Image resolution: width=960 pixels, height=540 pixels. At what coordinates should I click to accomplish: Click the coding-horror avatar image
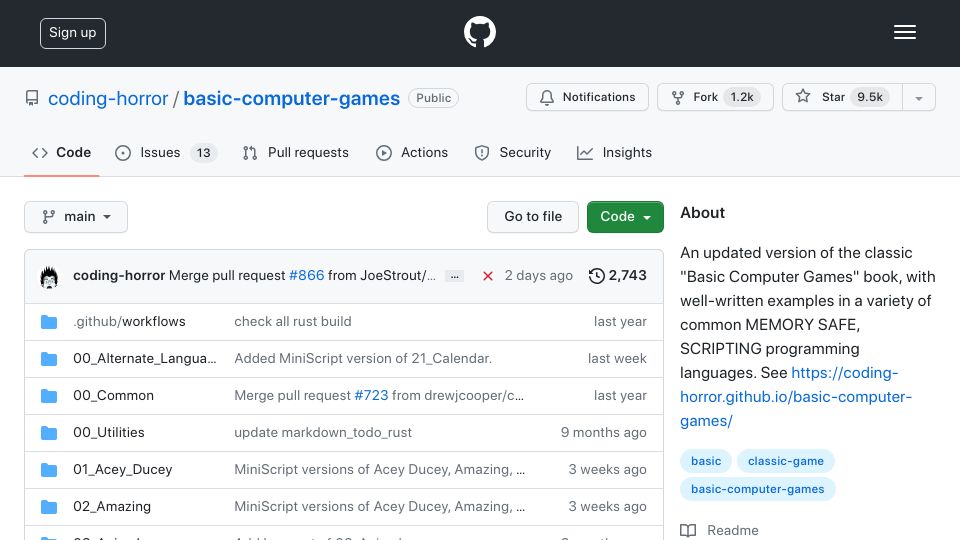click(x=49, y=277)
